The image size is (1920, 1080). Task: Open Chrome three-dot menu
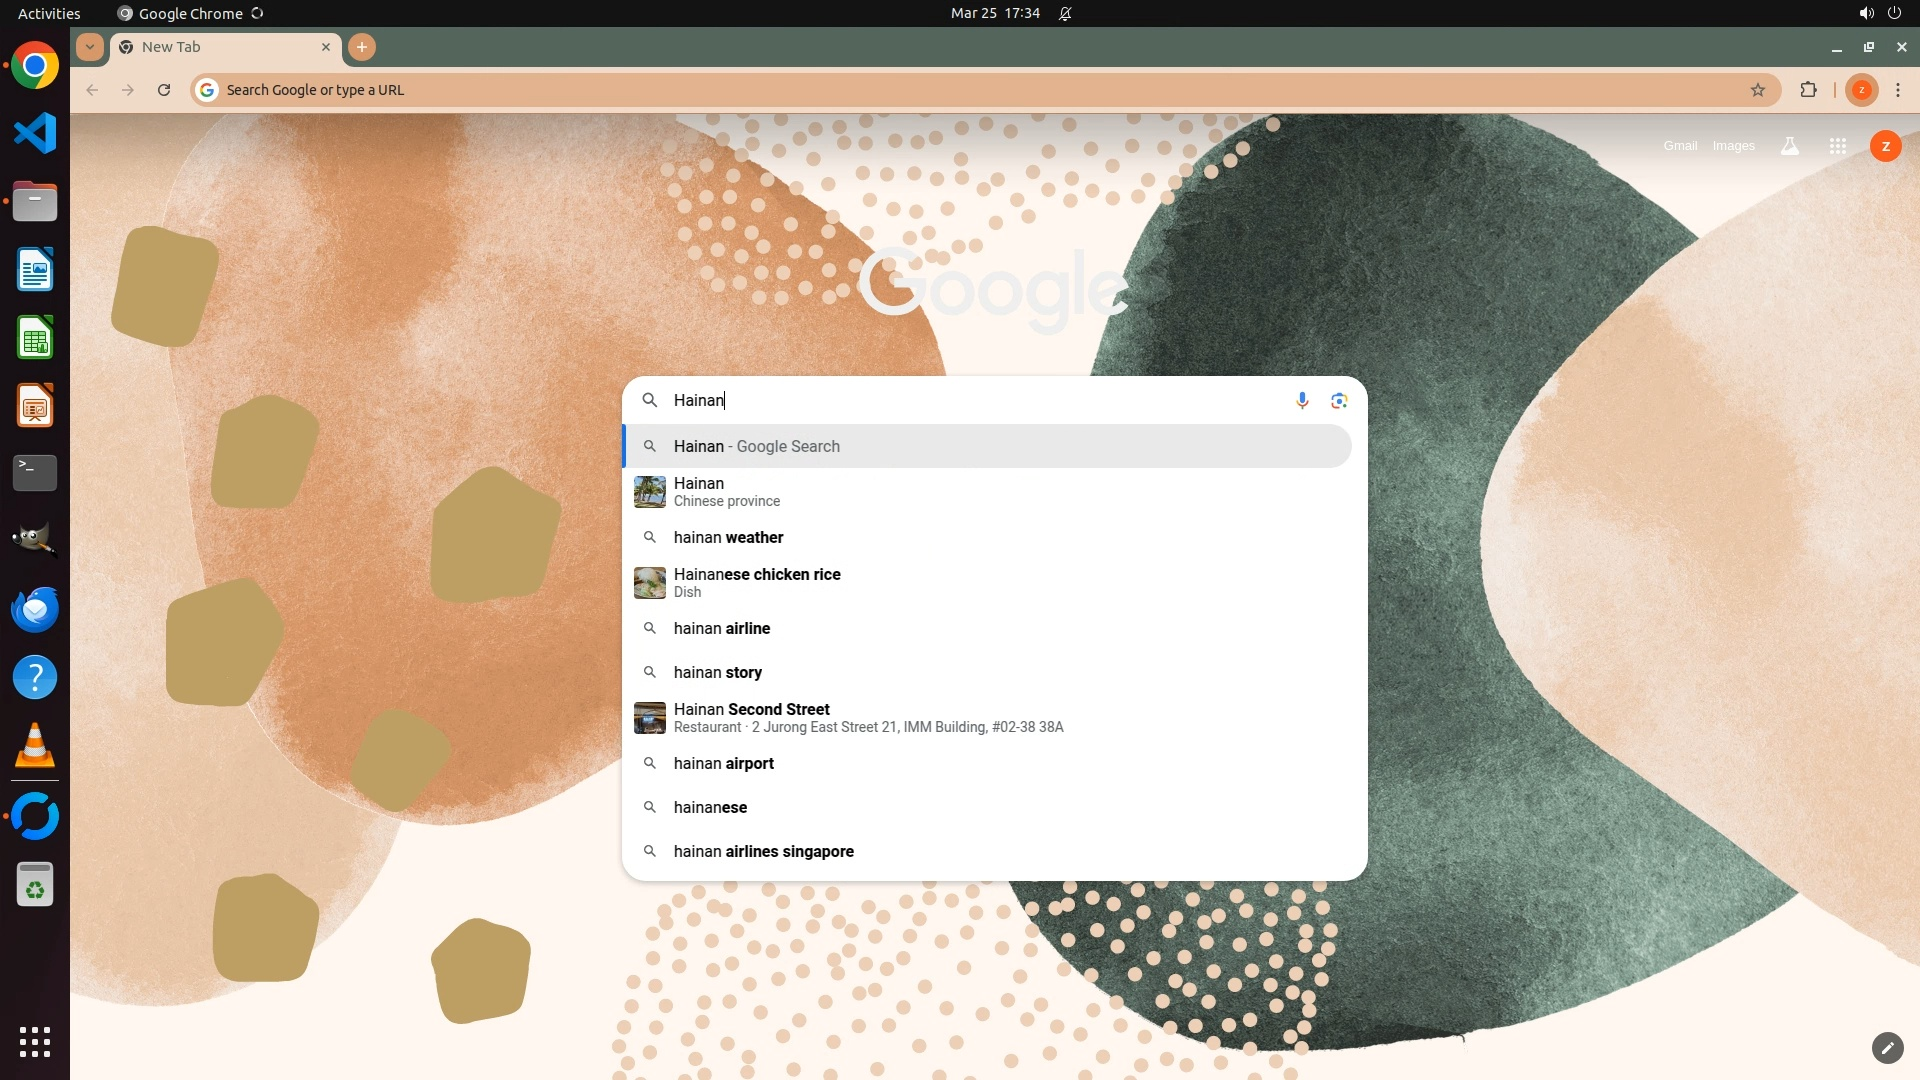1897,90
